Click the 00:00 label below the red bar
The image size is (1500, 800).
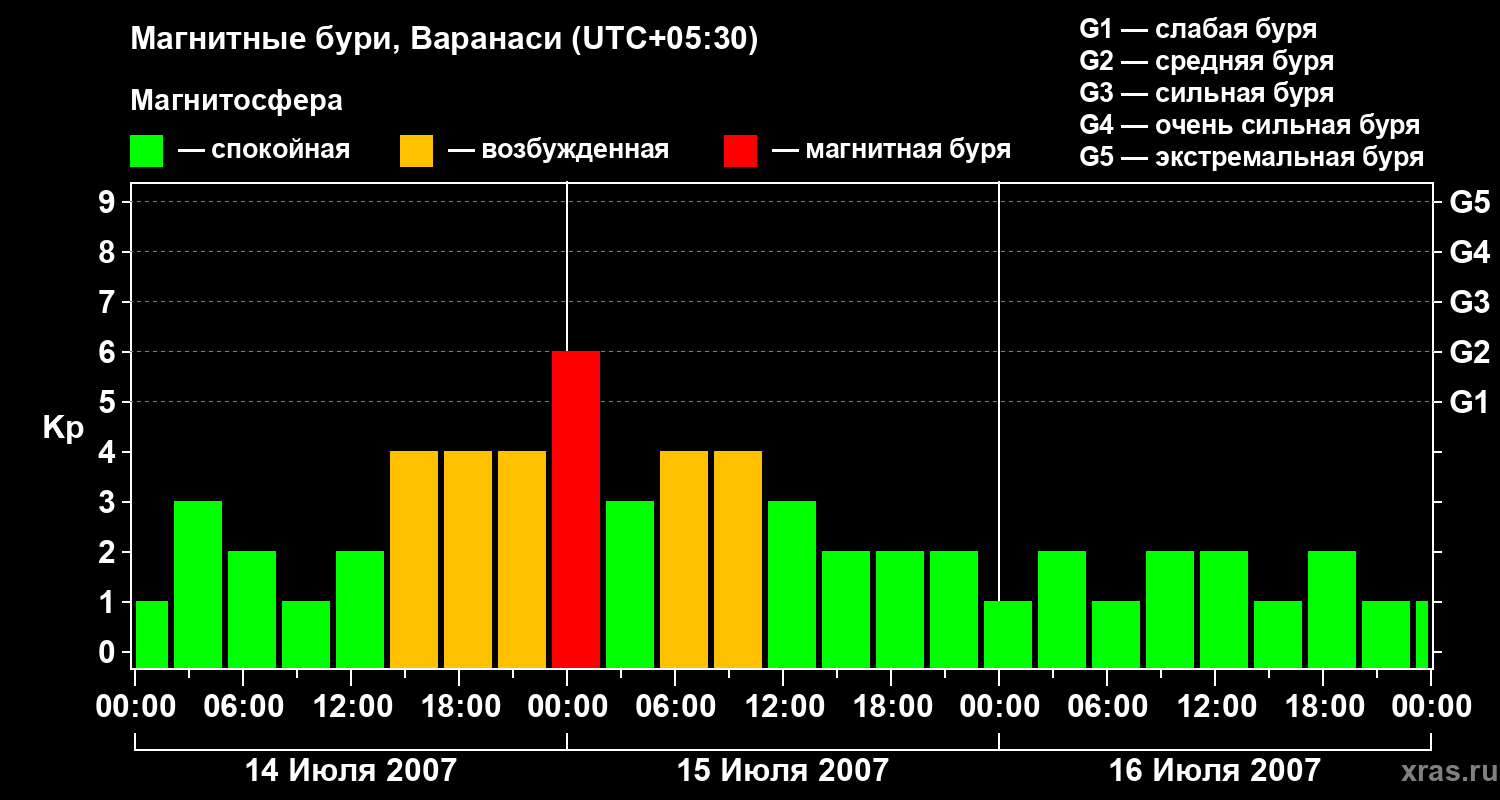(567, 707)
